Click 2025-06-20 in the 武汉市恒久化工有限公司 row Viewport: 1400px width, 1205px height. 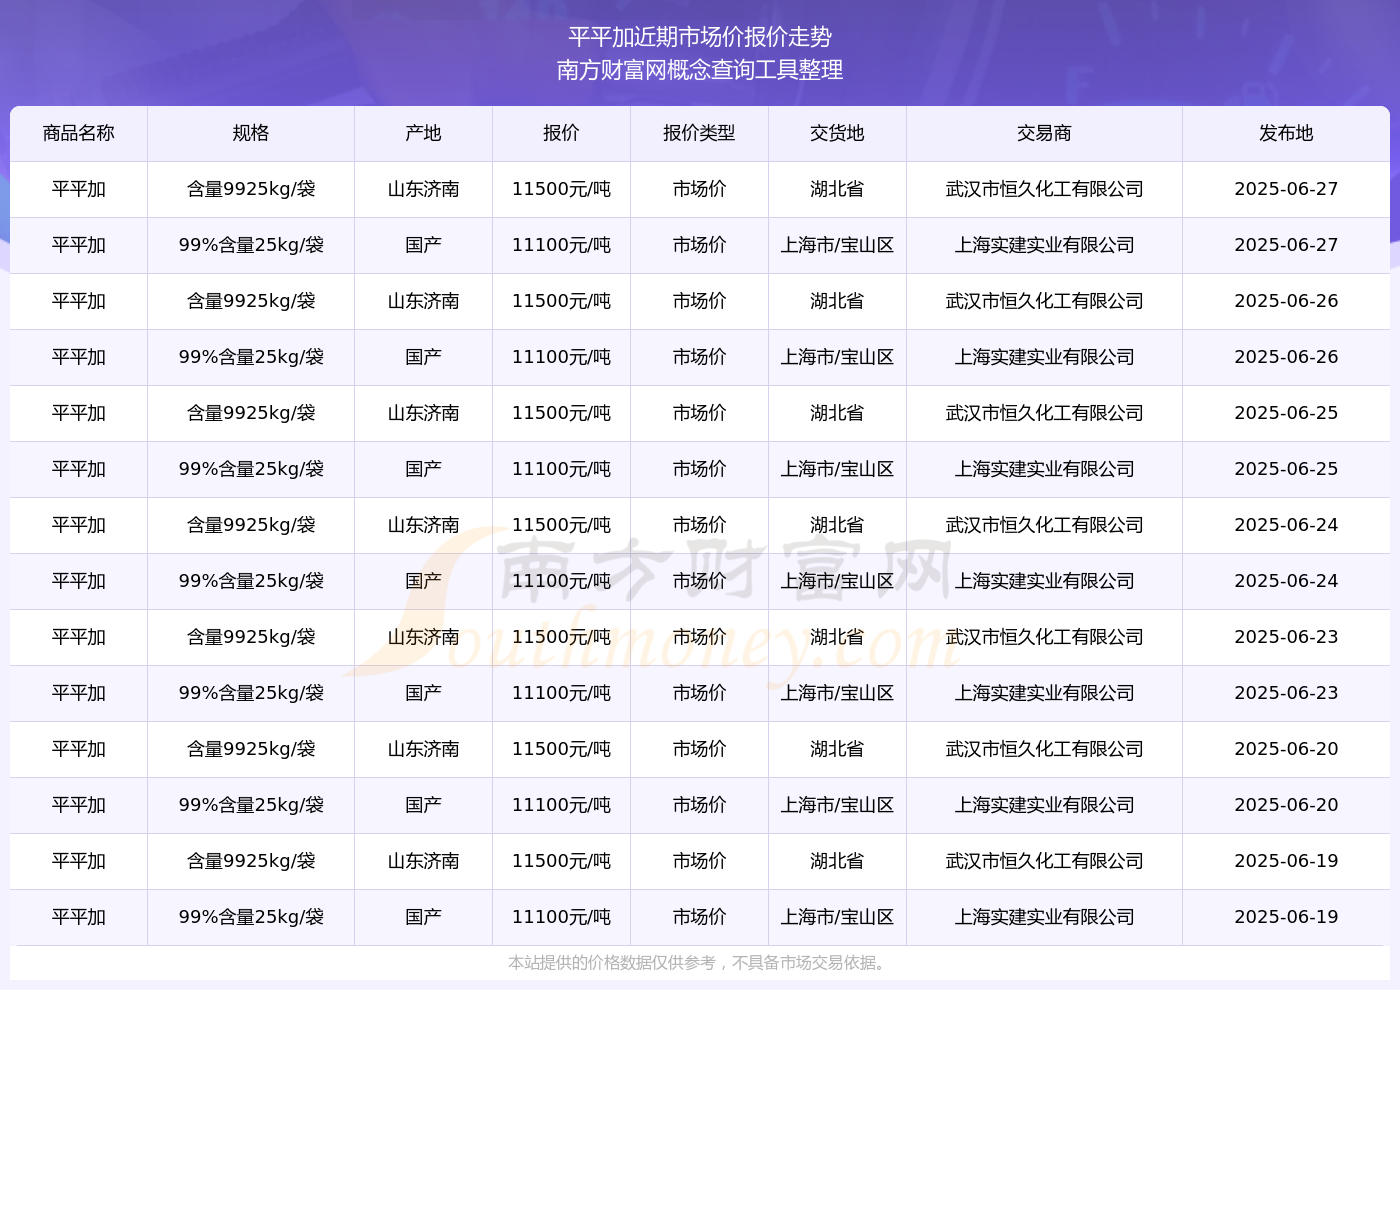click(x=1287, y=749)
